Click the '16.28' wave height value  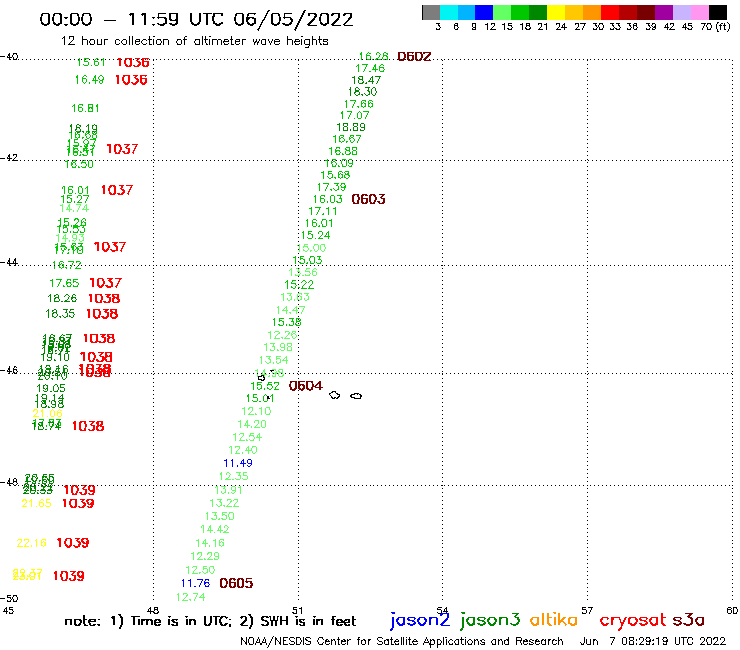point(374,57)
